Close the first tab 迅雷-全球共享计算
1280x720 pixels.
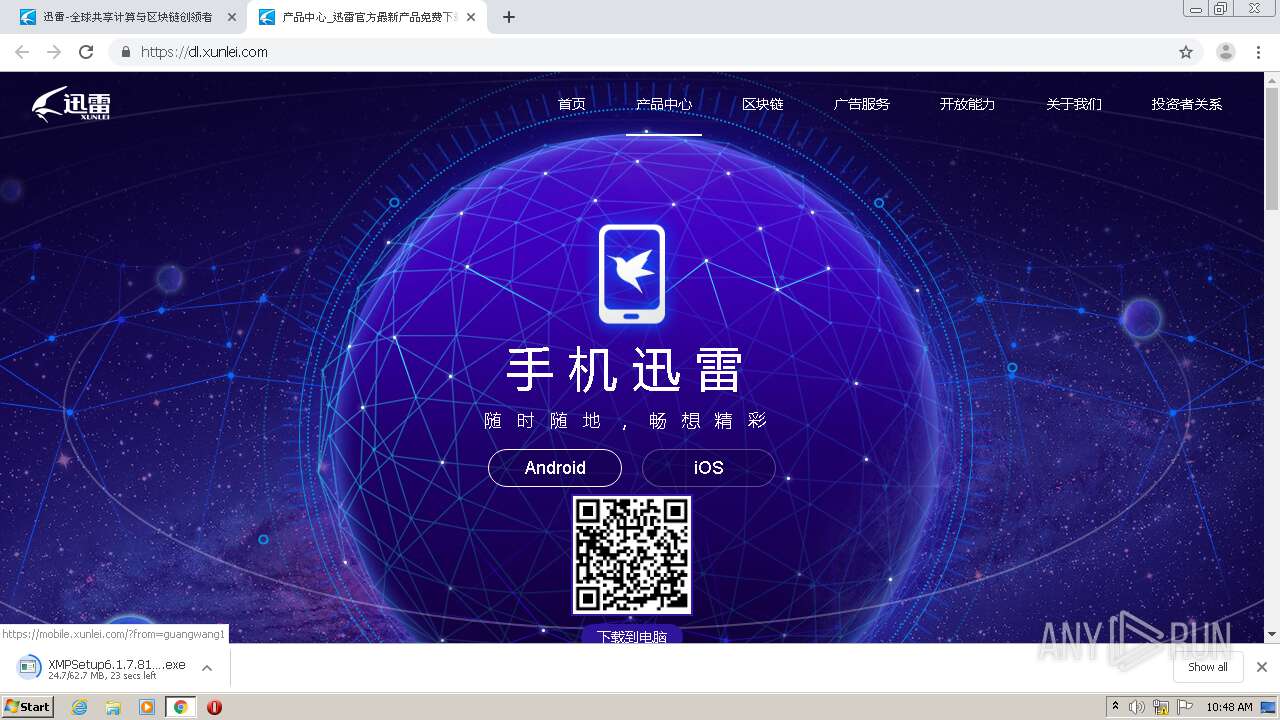pyautogui.click(x=232, y=17)
